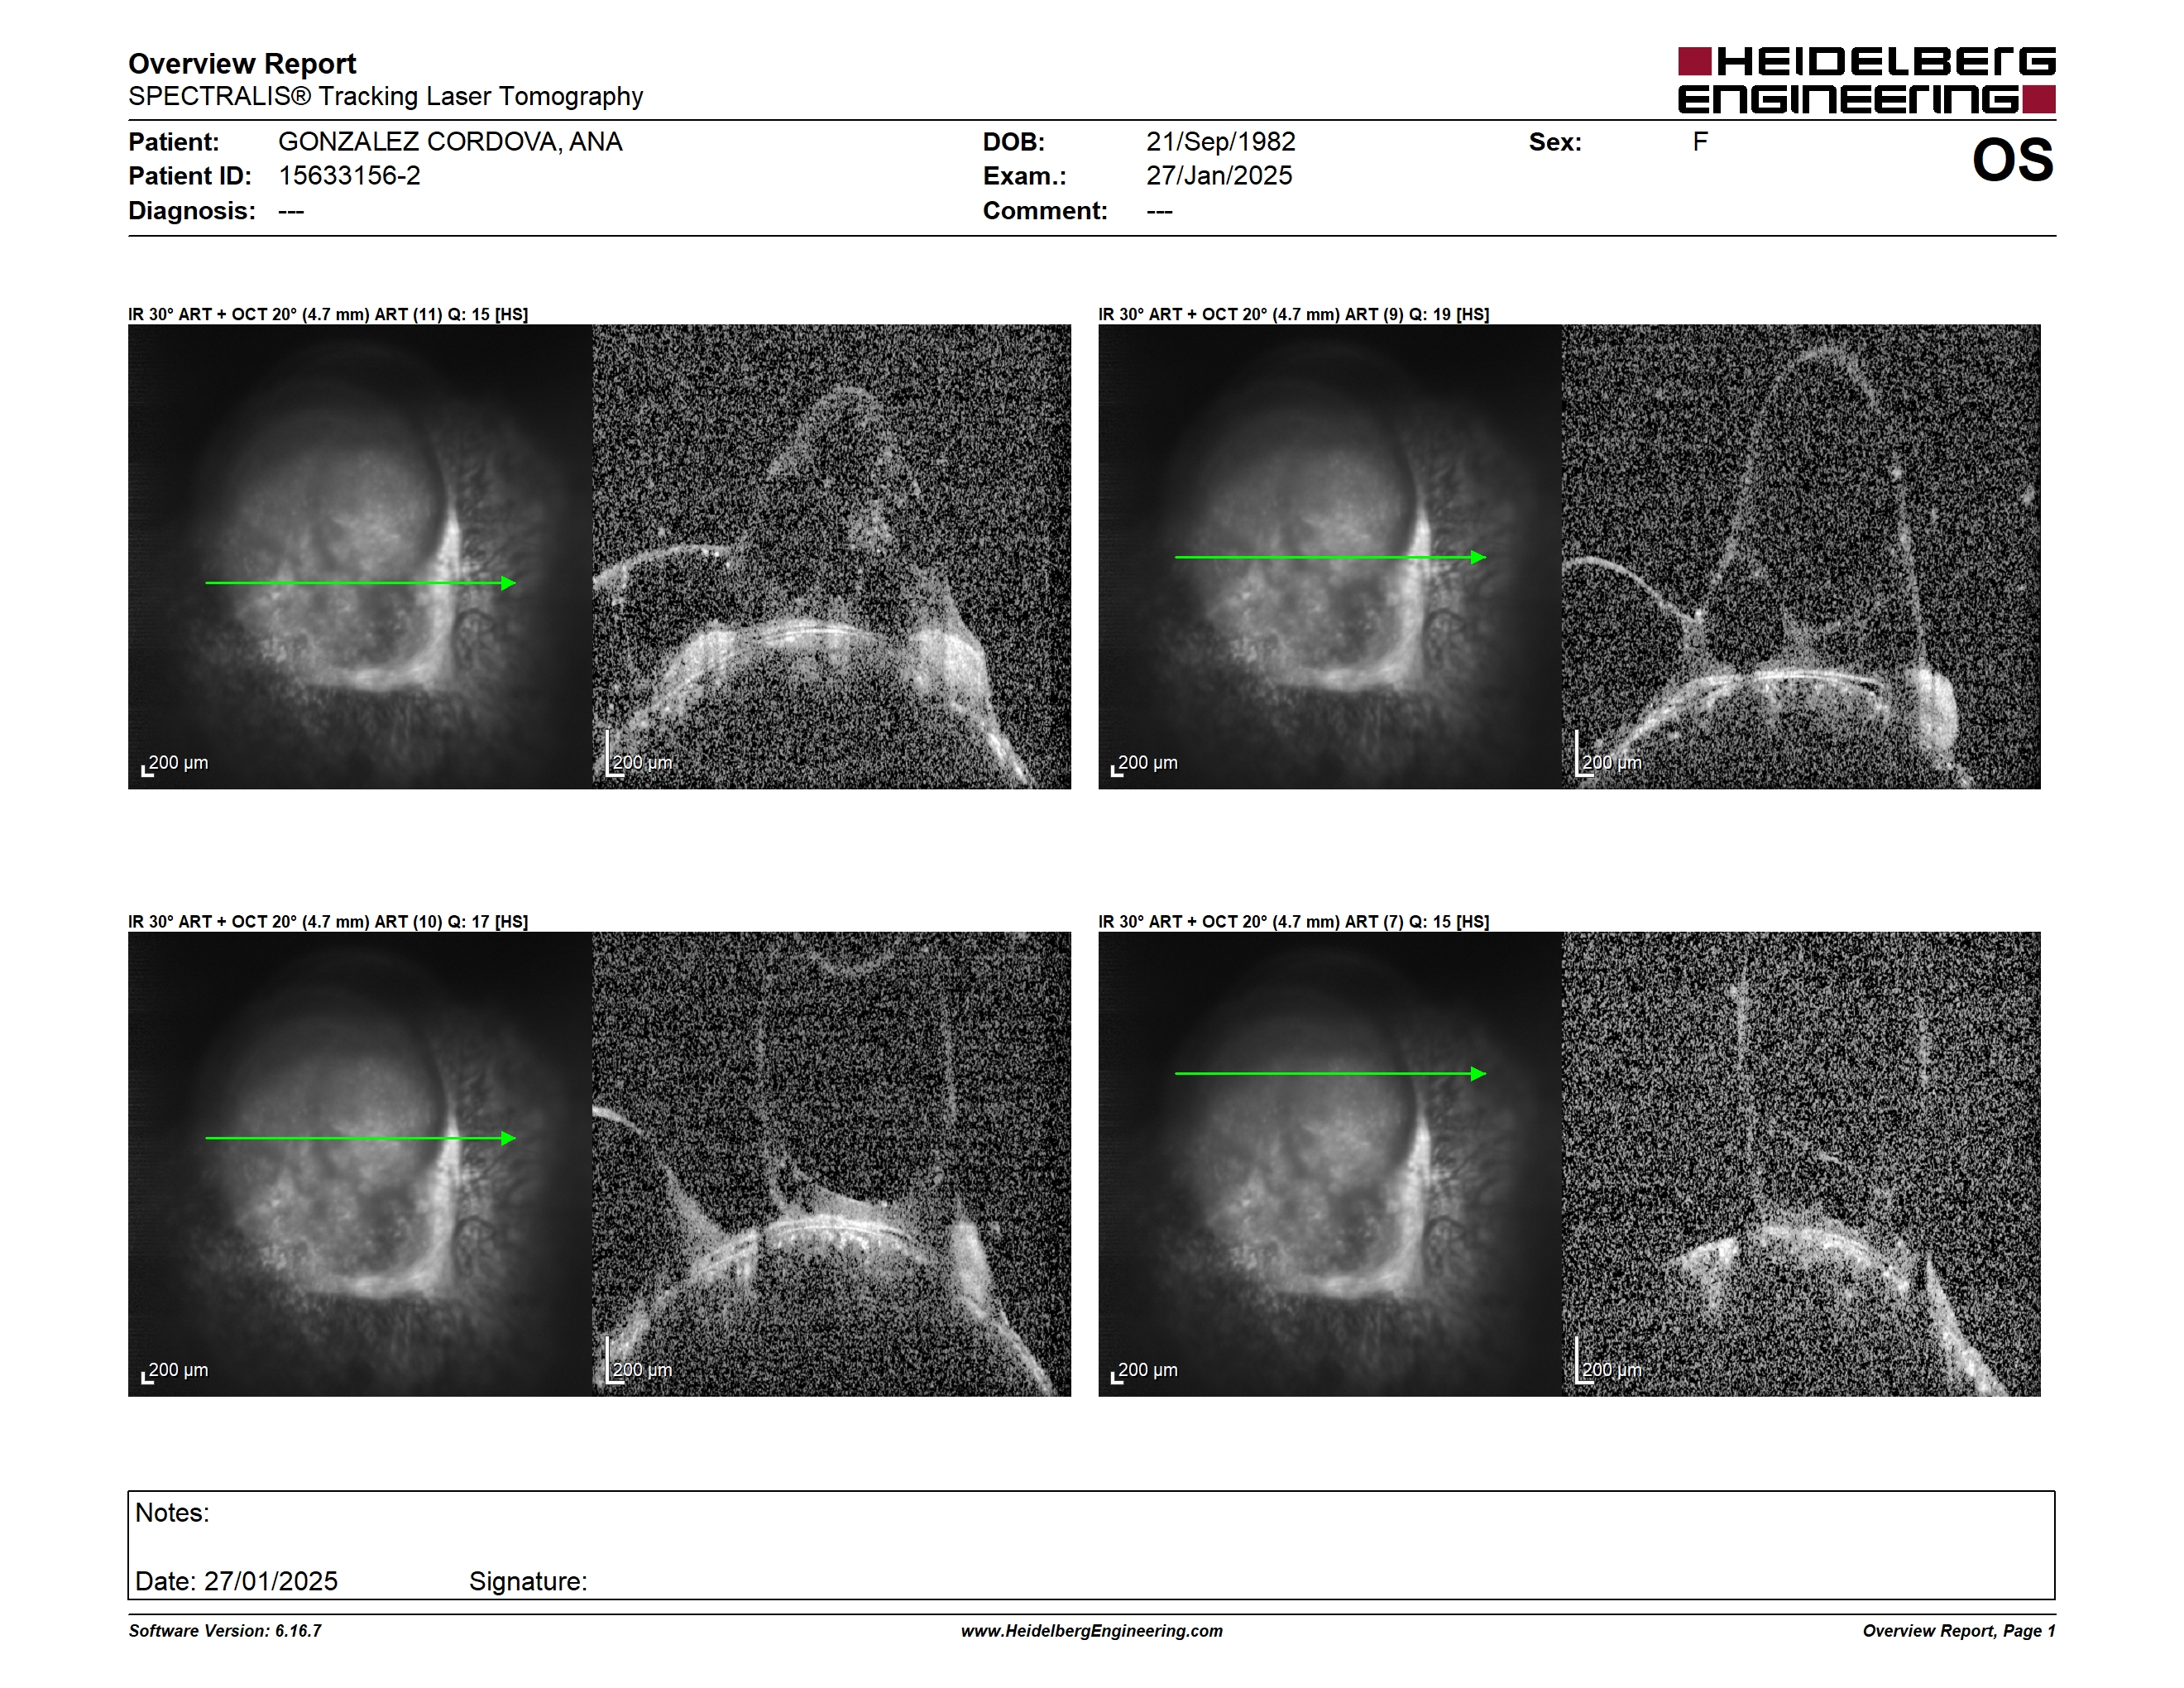Screen dimensions: 2184x1688
Task: Click caption 'ART (7) Q: 15 [HS]'
Action: click(x=1417, y=922)
